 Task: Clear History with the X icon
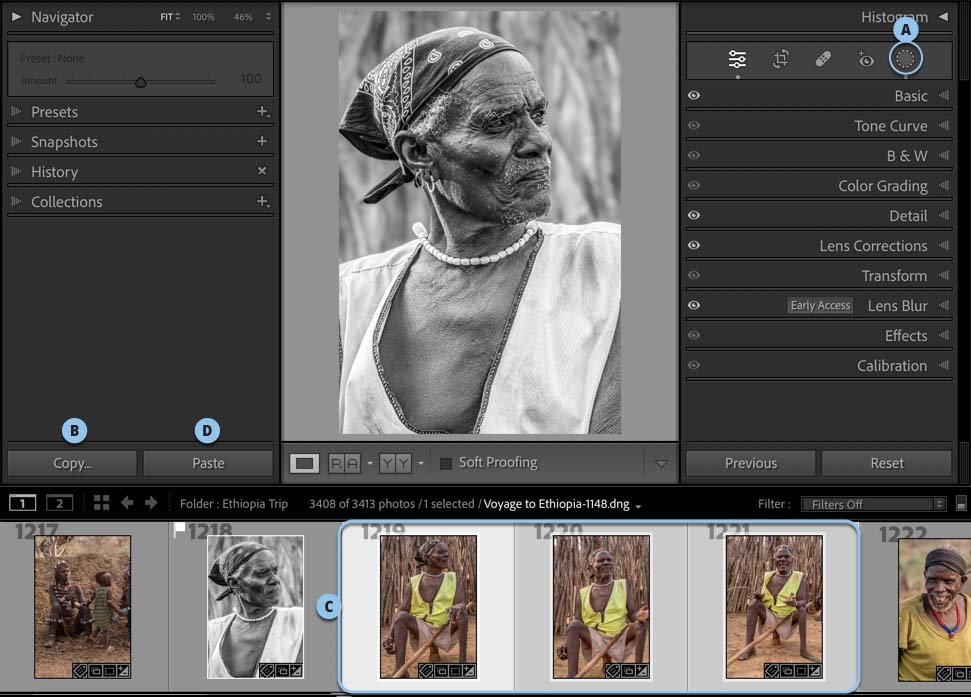tap(262, 171)
